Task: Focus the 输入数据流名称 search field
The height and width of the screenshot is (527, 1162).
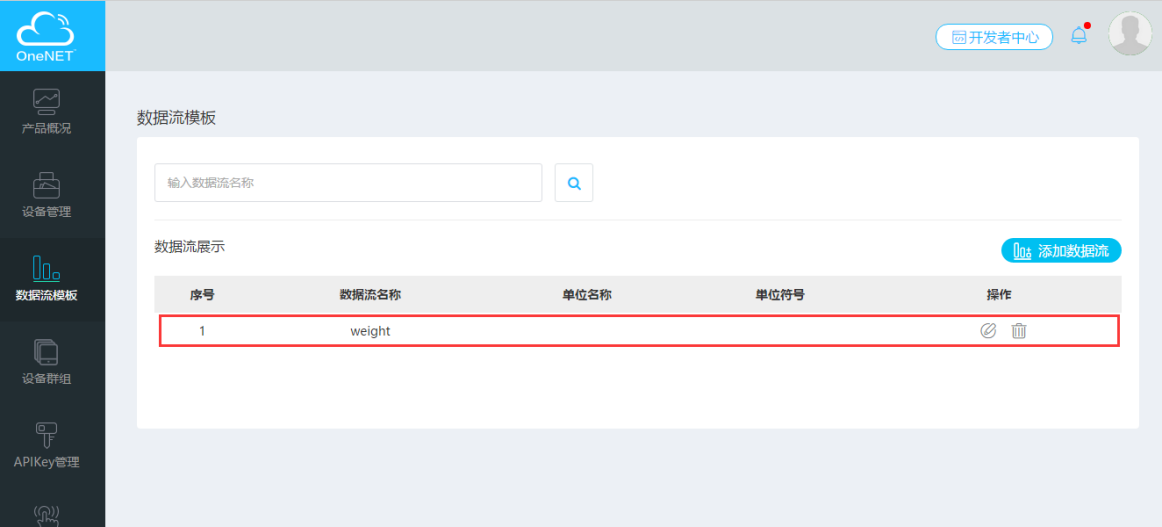Action: [348, 183]
